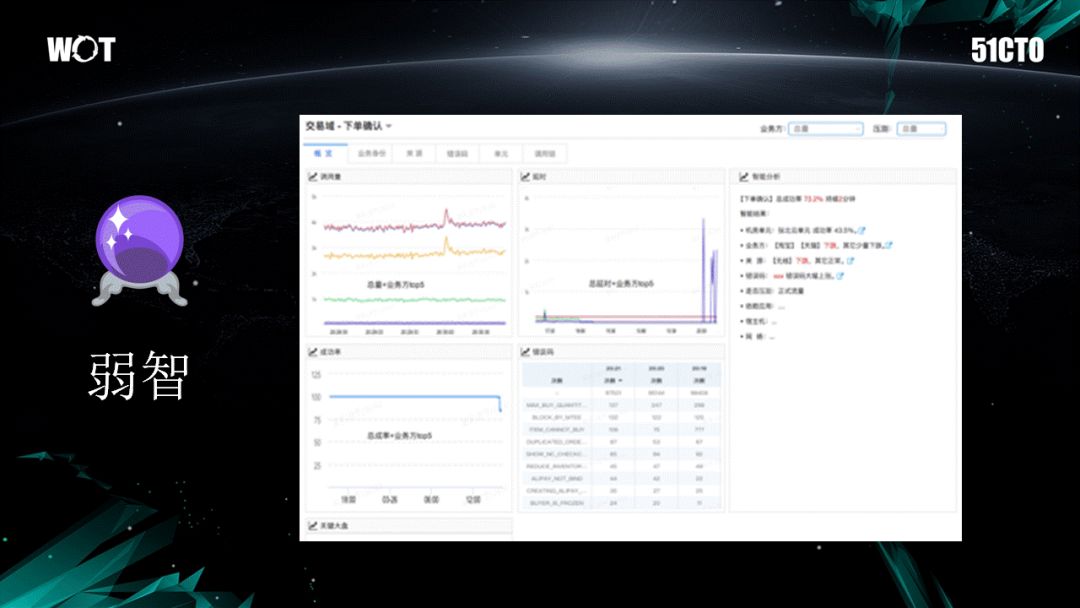The height and width of the screenshot is (608, 1080).
Task: Click the REDUCE_INVENTOR... error code row
Action: point(621,466)
